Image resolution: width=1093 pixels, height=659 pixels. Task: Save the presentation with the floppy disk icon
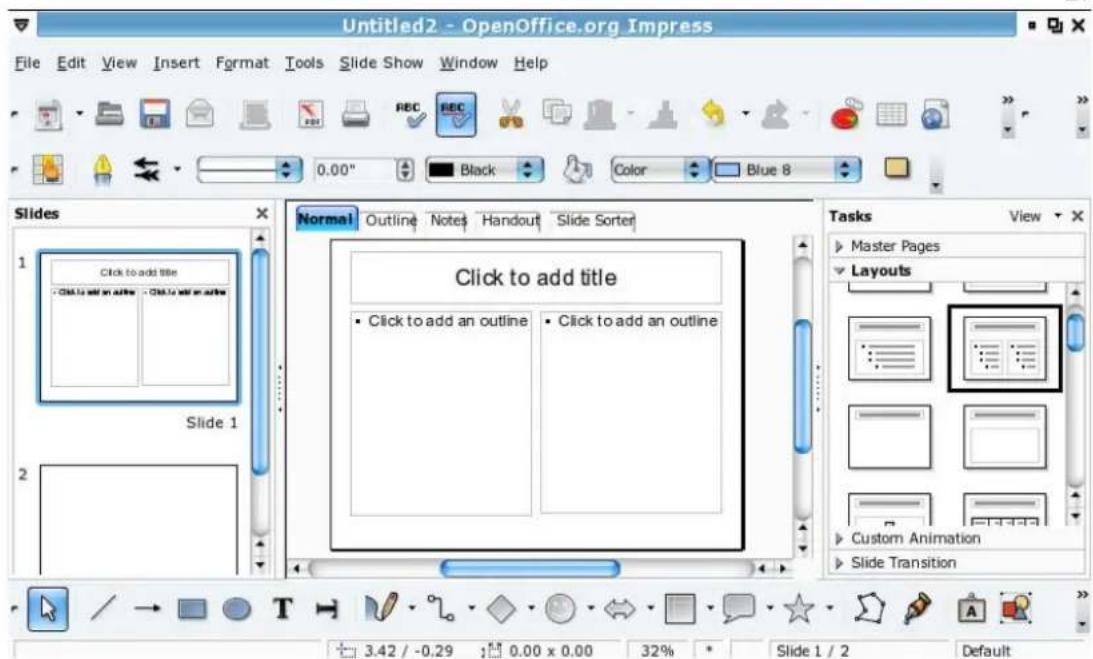tap(155, 114)
